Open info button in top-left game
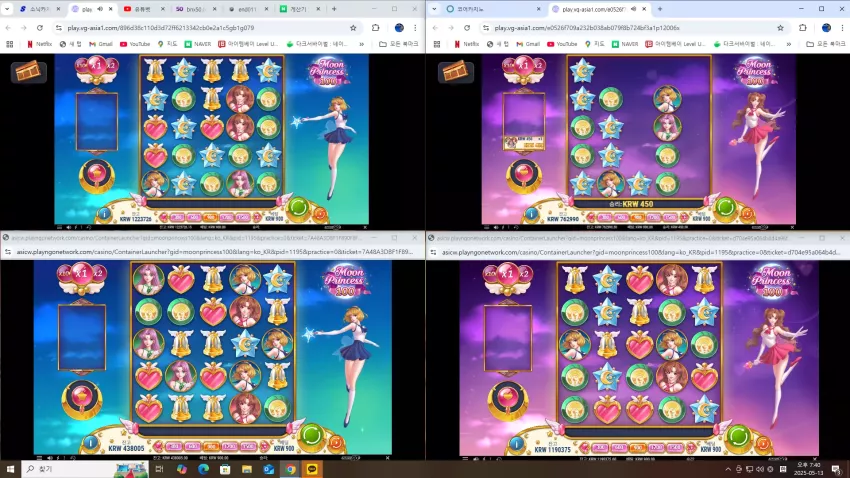850x478 pixels. (x=104, y=214)
